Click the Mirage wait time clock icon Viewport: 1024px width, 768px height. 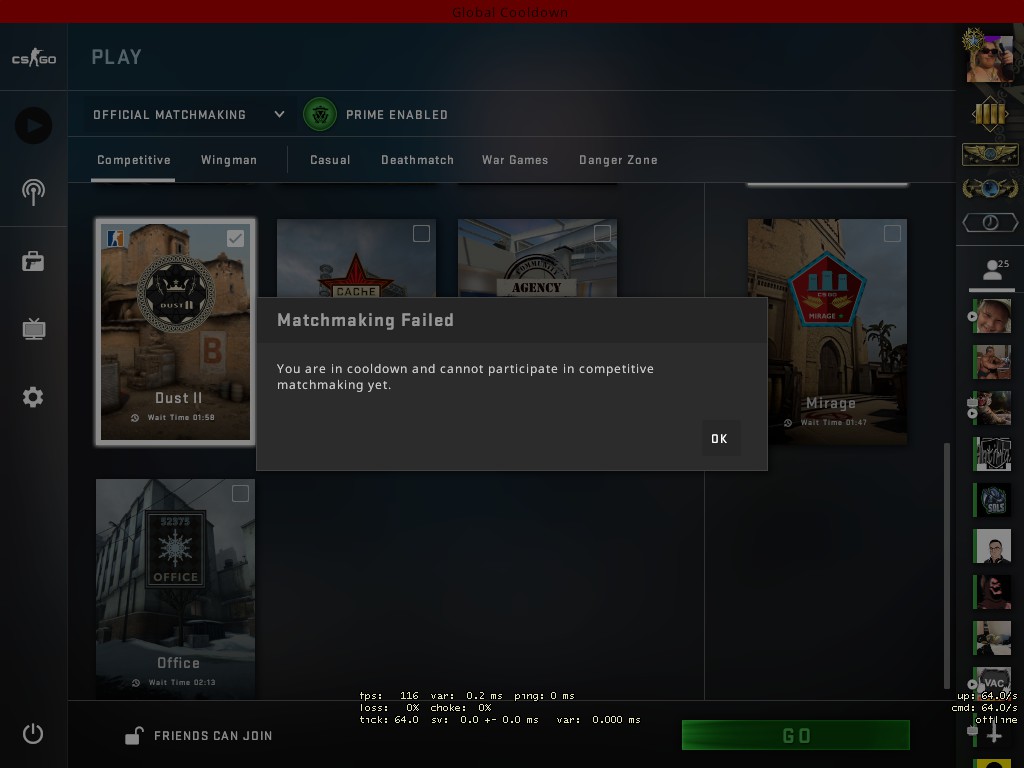coord(788,423)
